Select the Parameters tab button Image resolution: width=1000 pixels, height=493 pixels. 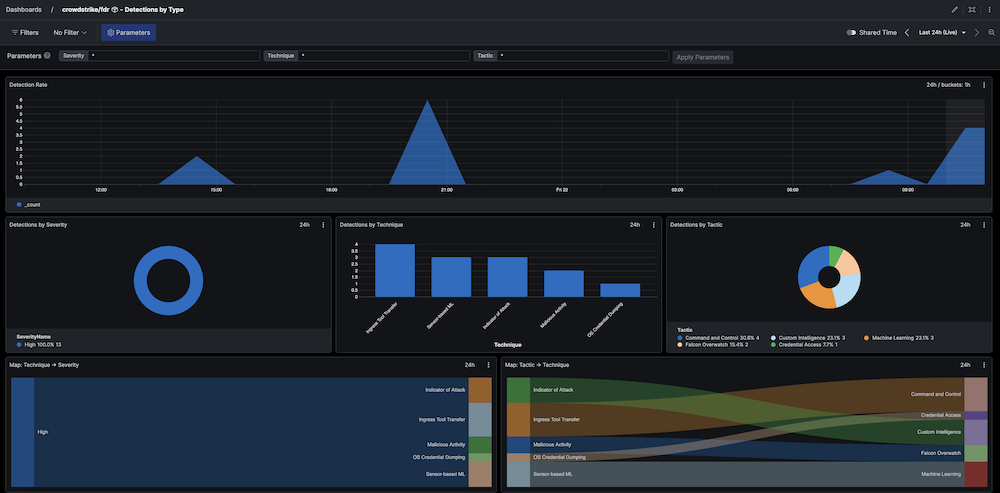(x=129, y=33)
